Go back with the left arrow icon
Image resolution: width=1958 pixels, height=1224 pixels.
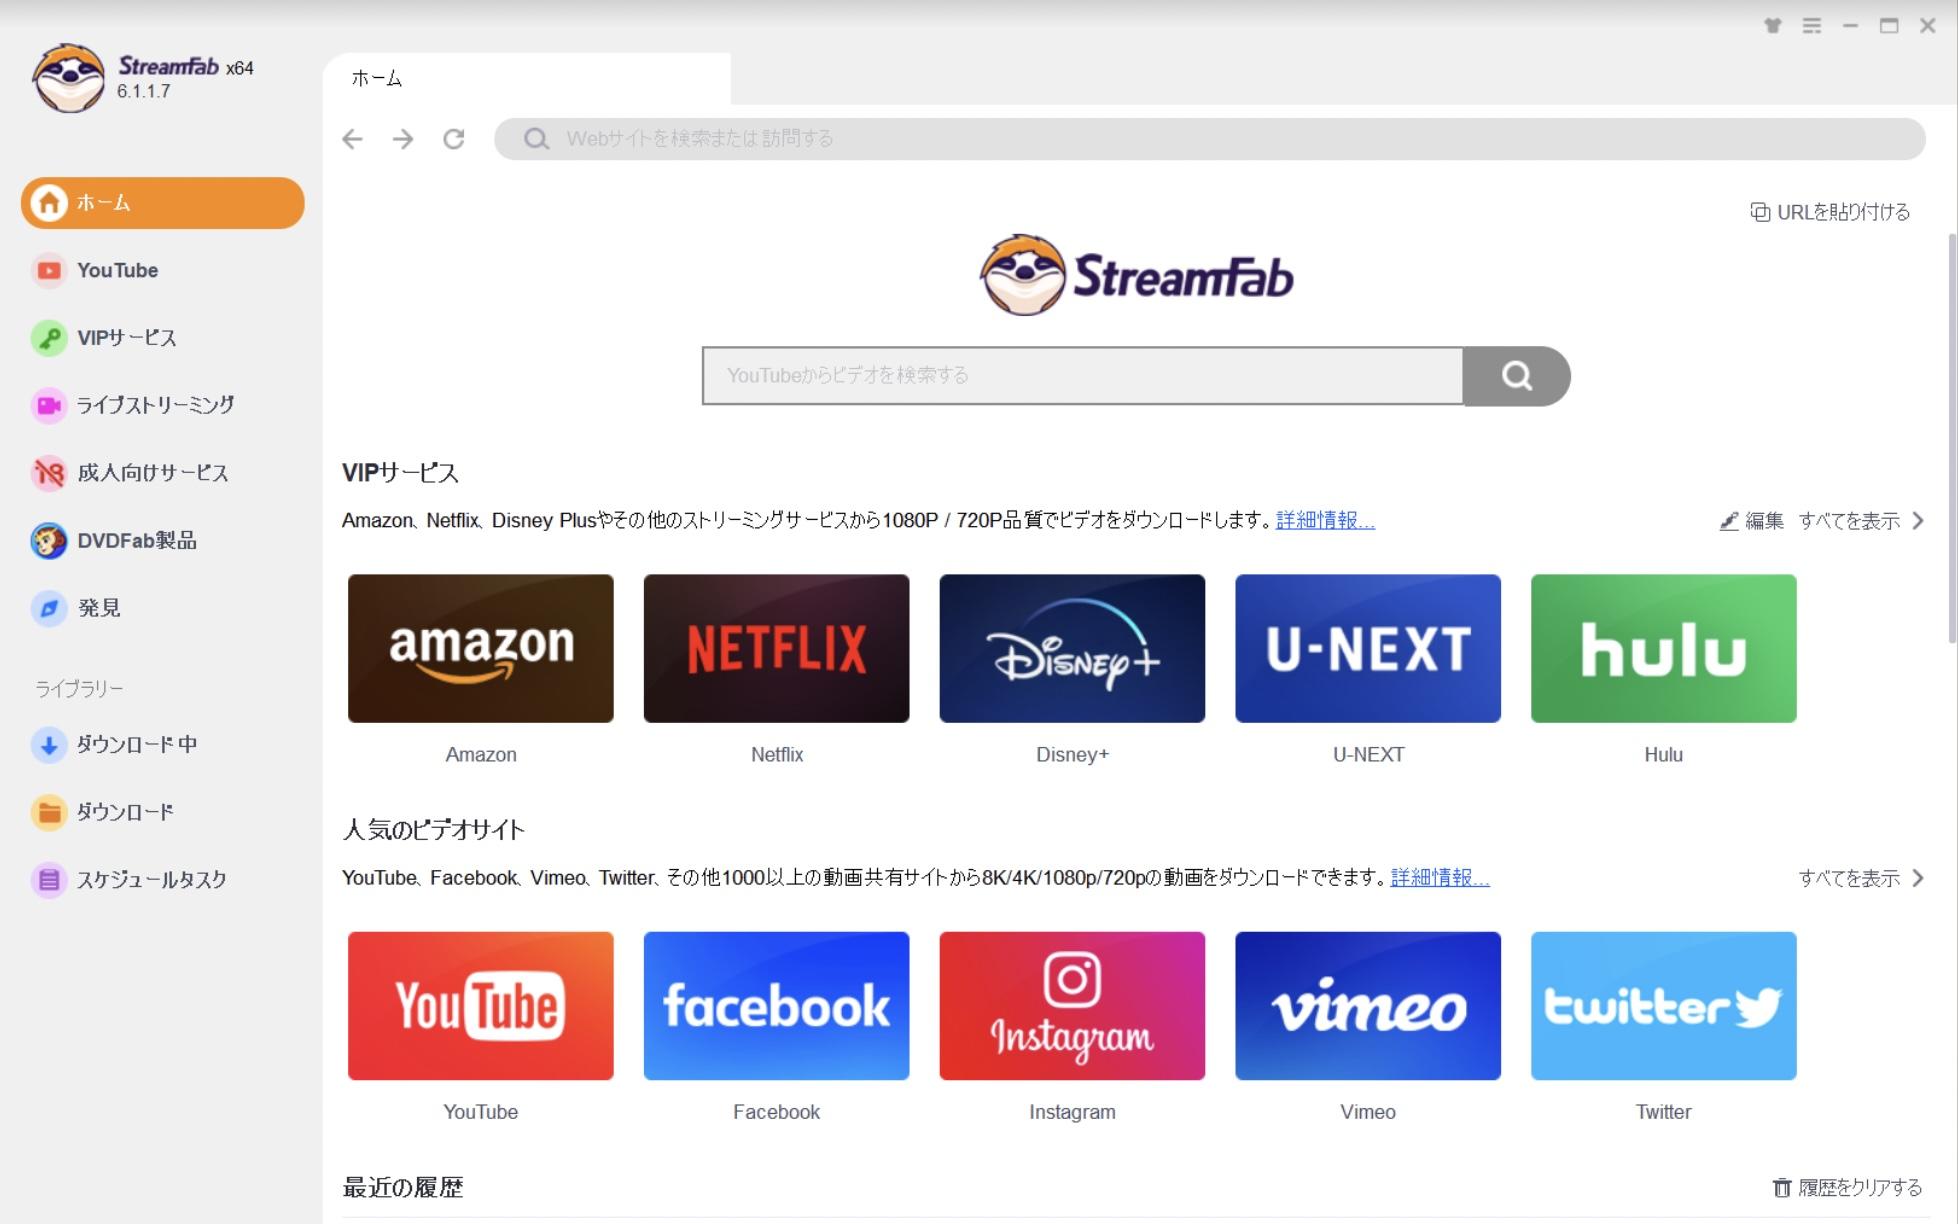[x=352, y=139]
